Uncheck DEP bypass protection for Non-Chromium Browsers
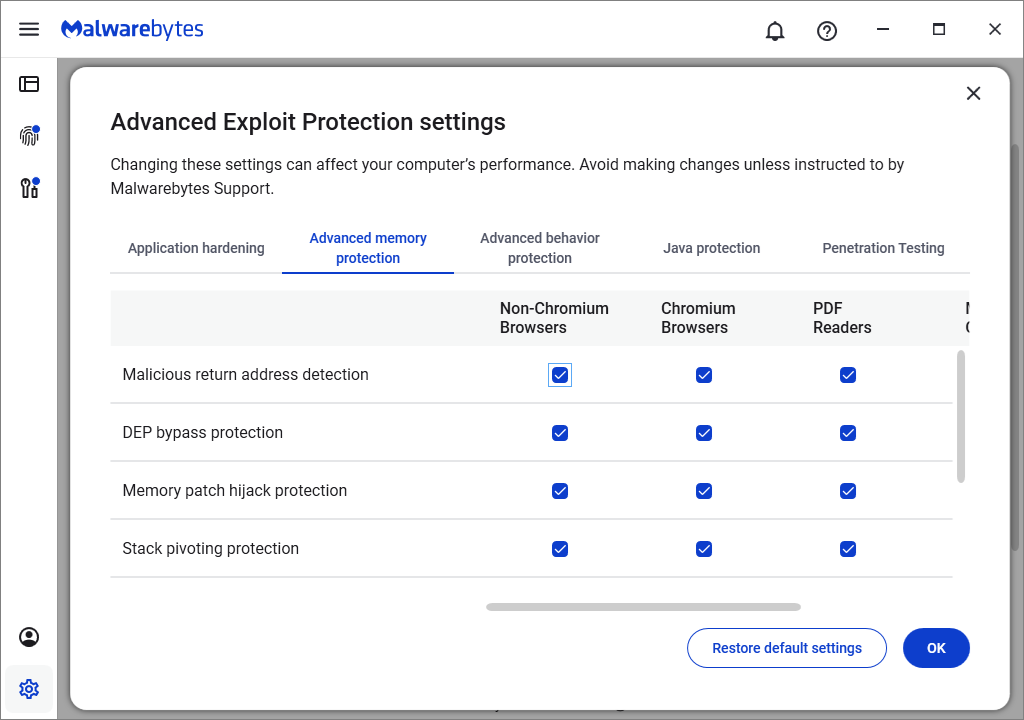 pyautogui.click(x=560, y=433)
